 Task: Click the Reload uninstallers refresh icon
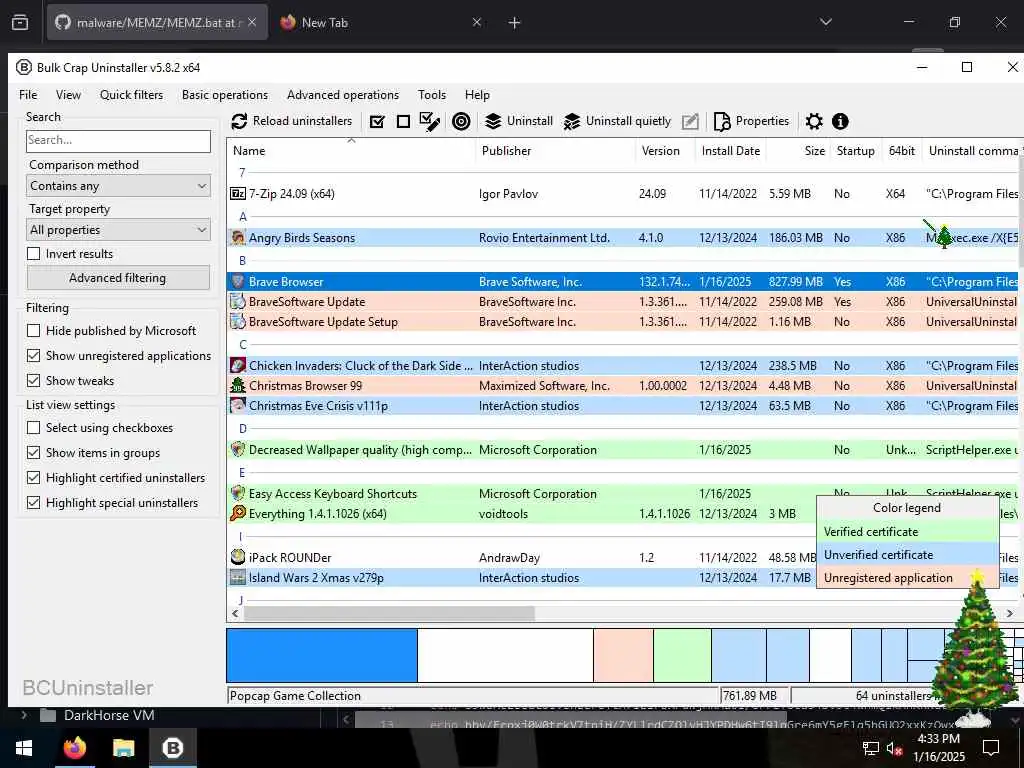click(239, 121)
